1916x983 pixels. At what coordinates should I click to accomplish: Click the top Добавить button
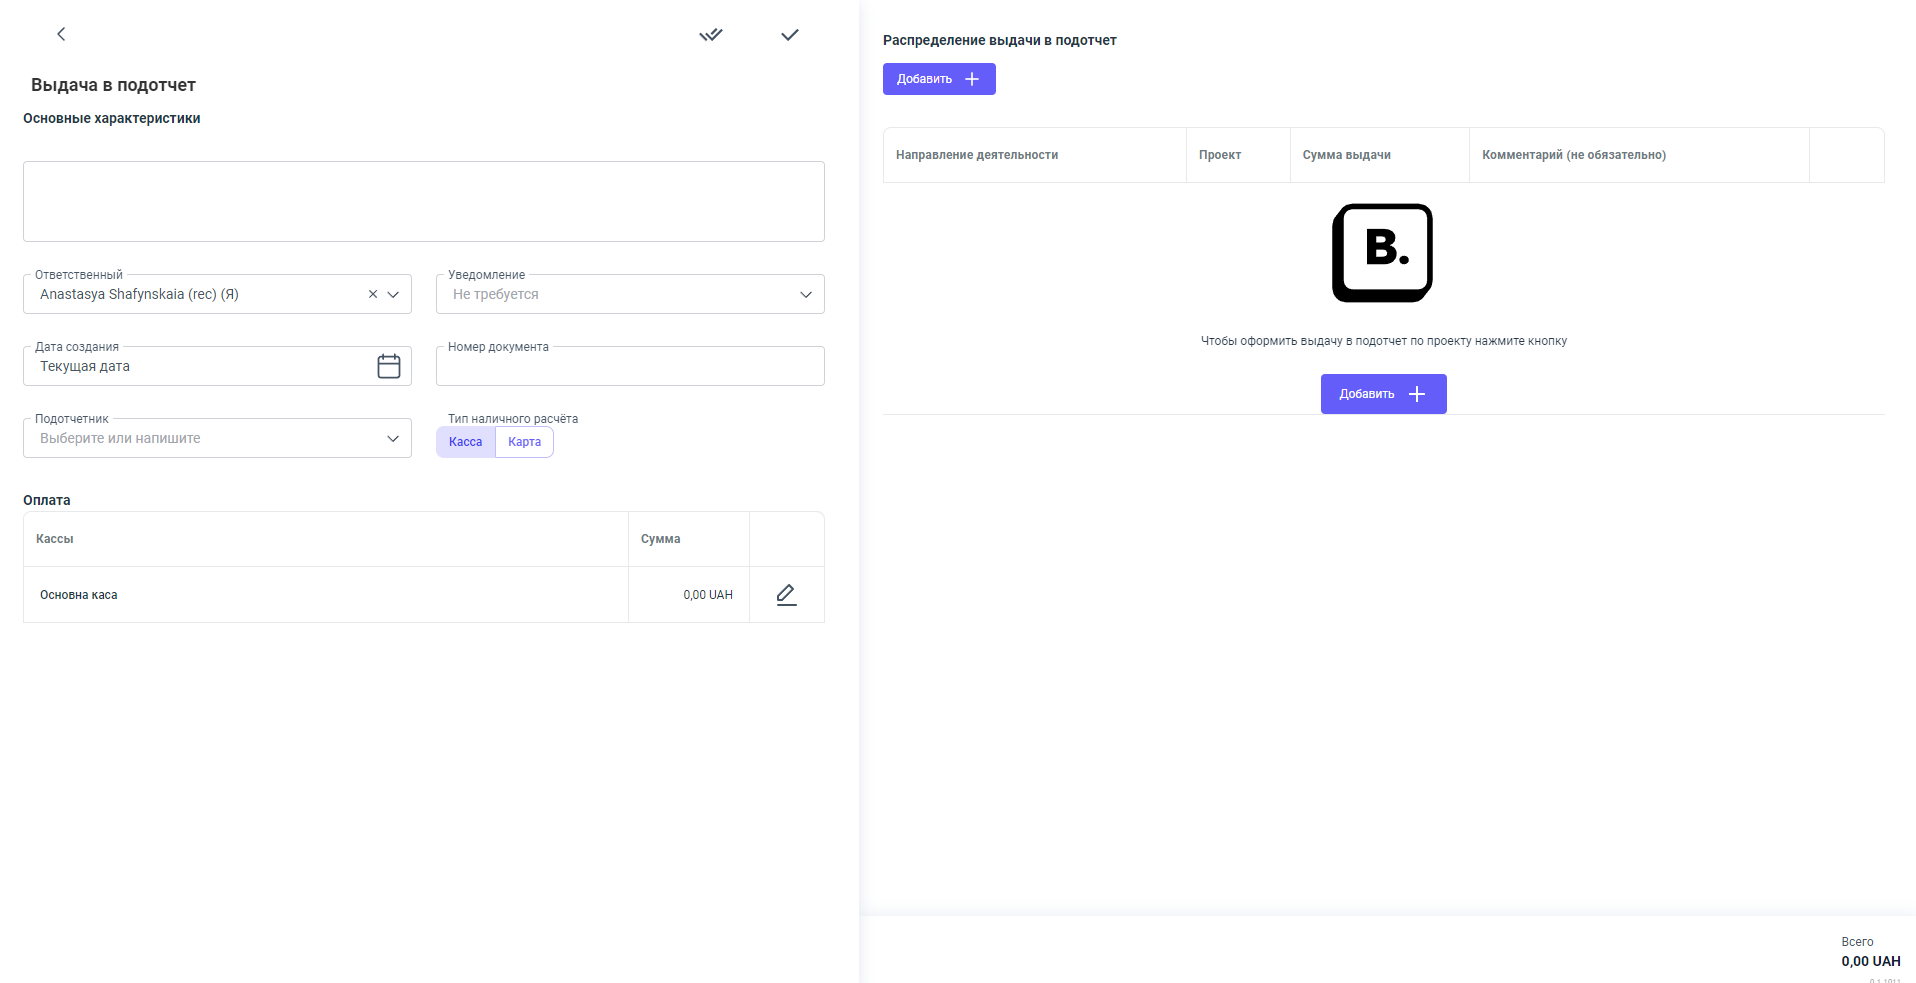(x=938, y=79)
